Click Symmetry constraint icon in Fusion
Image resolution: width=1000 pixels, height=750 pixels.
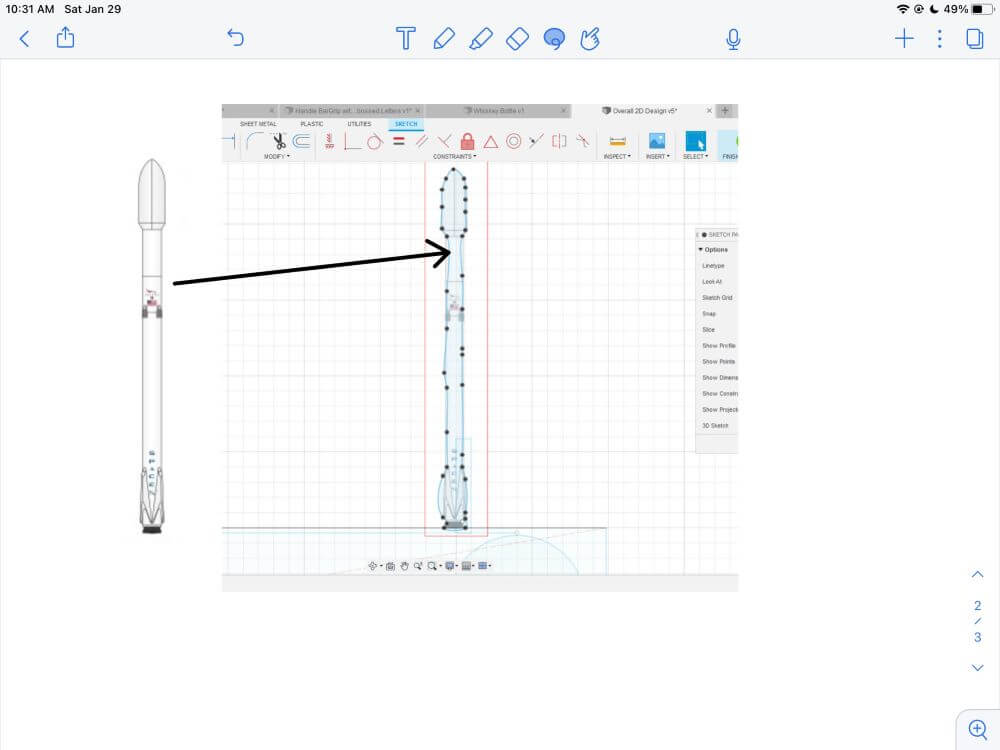559,141
